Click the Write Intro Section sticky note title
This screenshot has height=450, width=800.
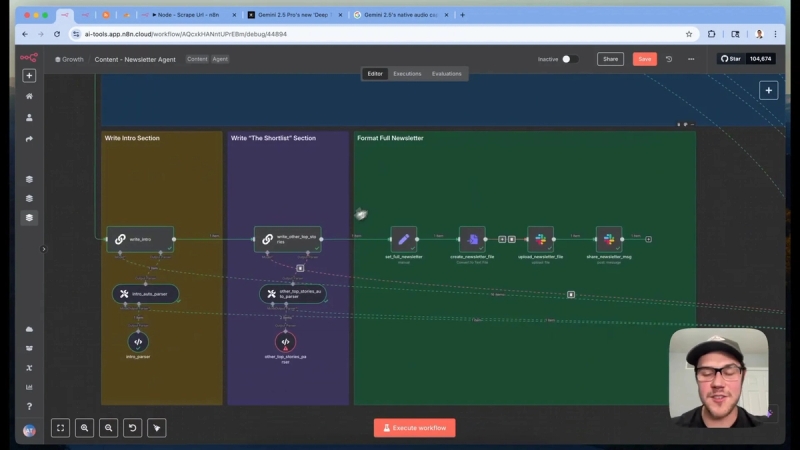(132, 138)
